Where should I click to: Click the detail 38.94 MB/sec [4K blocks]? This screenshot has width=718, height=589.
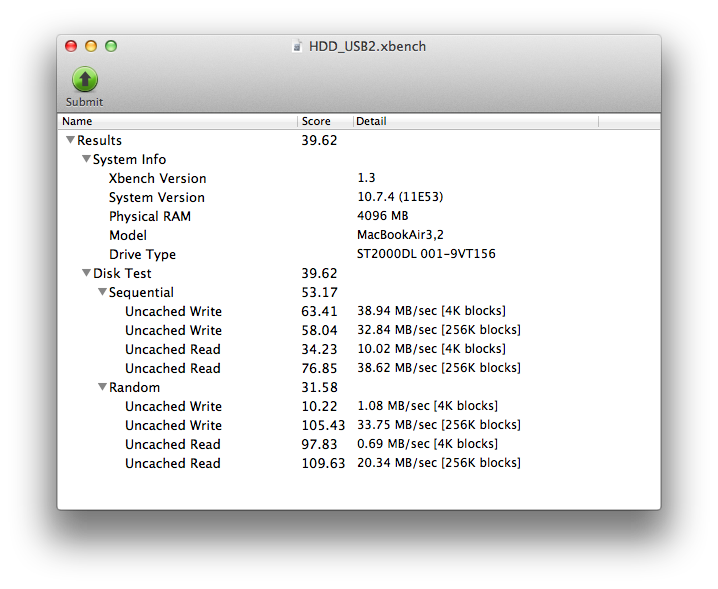(431, 311)
